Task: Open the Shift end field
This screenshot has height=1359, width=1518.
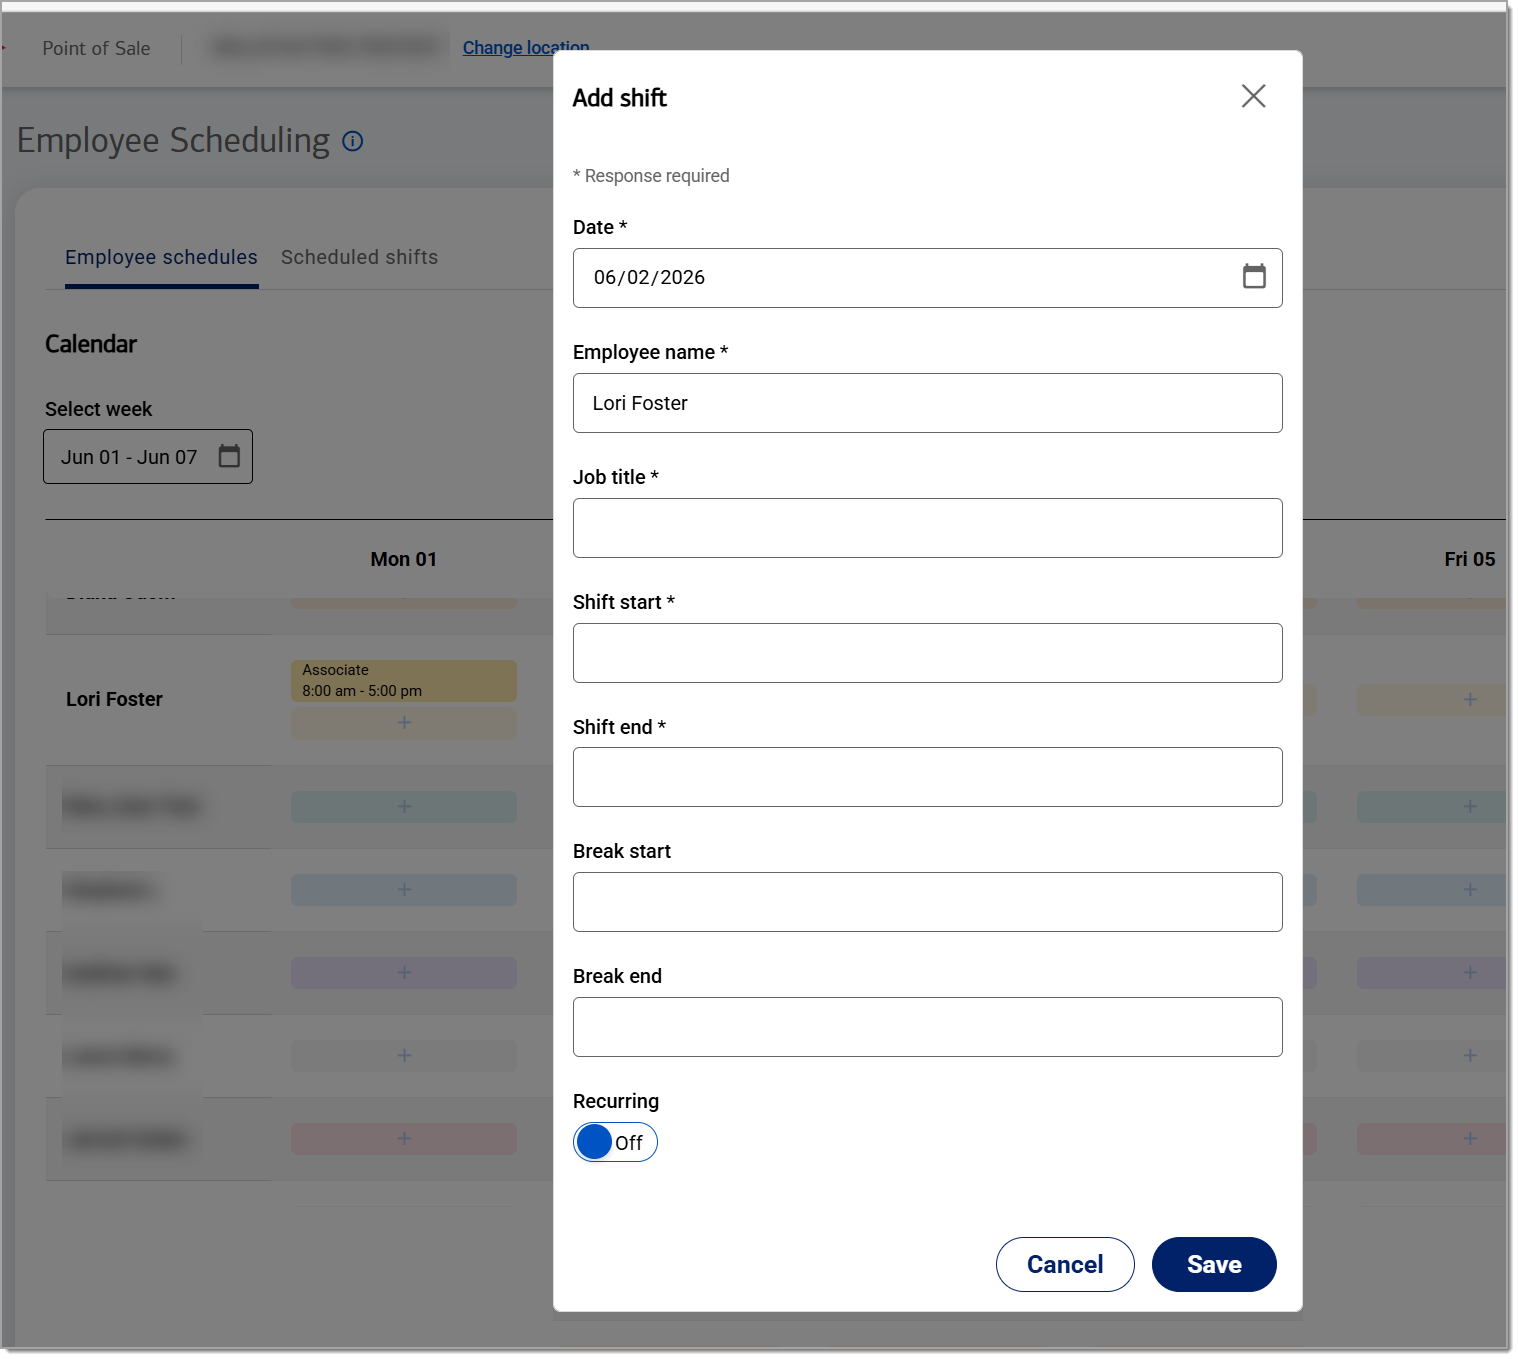Action: tap(927, 777)
